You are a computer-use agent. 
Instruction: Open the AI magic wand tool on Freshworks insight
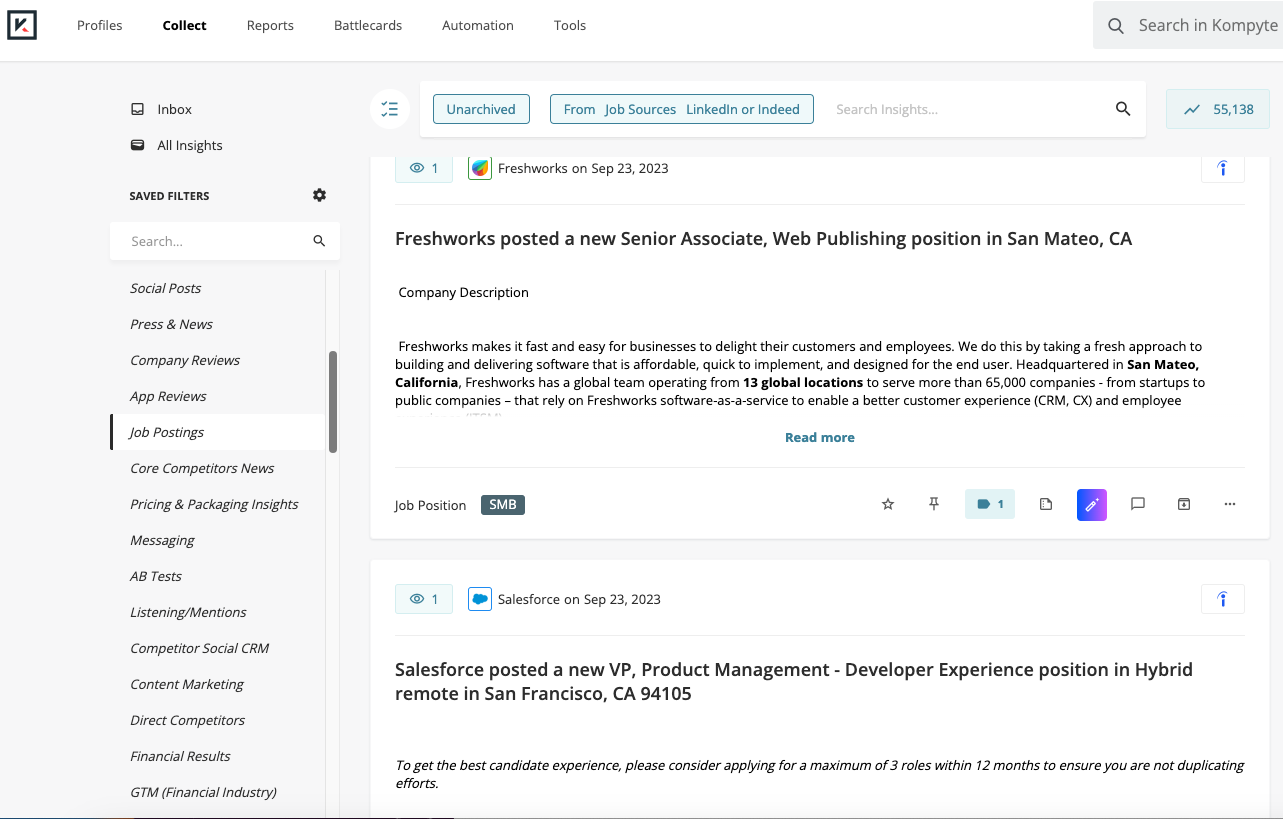1091,504
